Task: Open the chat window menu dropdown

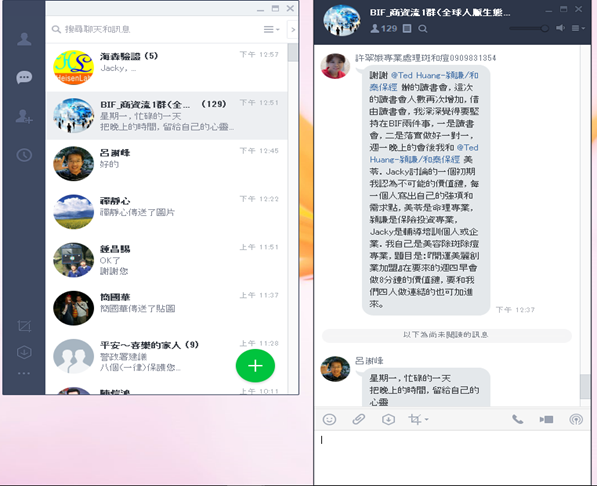Action: pos(578,28)
